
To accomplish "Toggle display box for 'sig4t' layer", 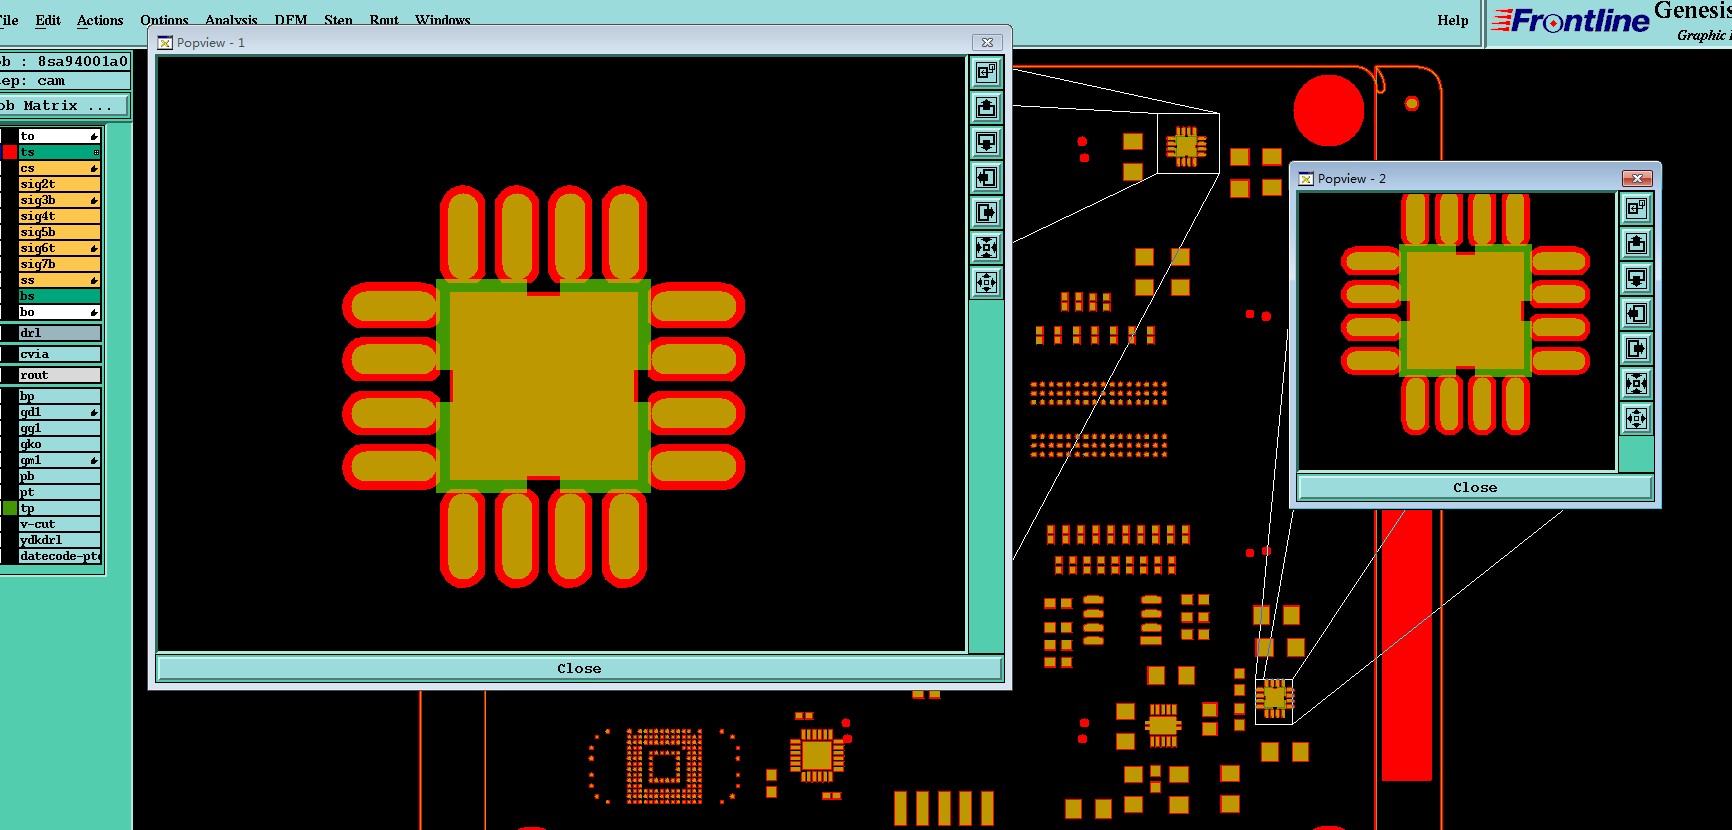I will [x=10, y=216].
